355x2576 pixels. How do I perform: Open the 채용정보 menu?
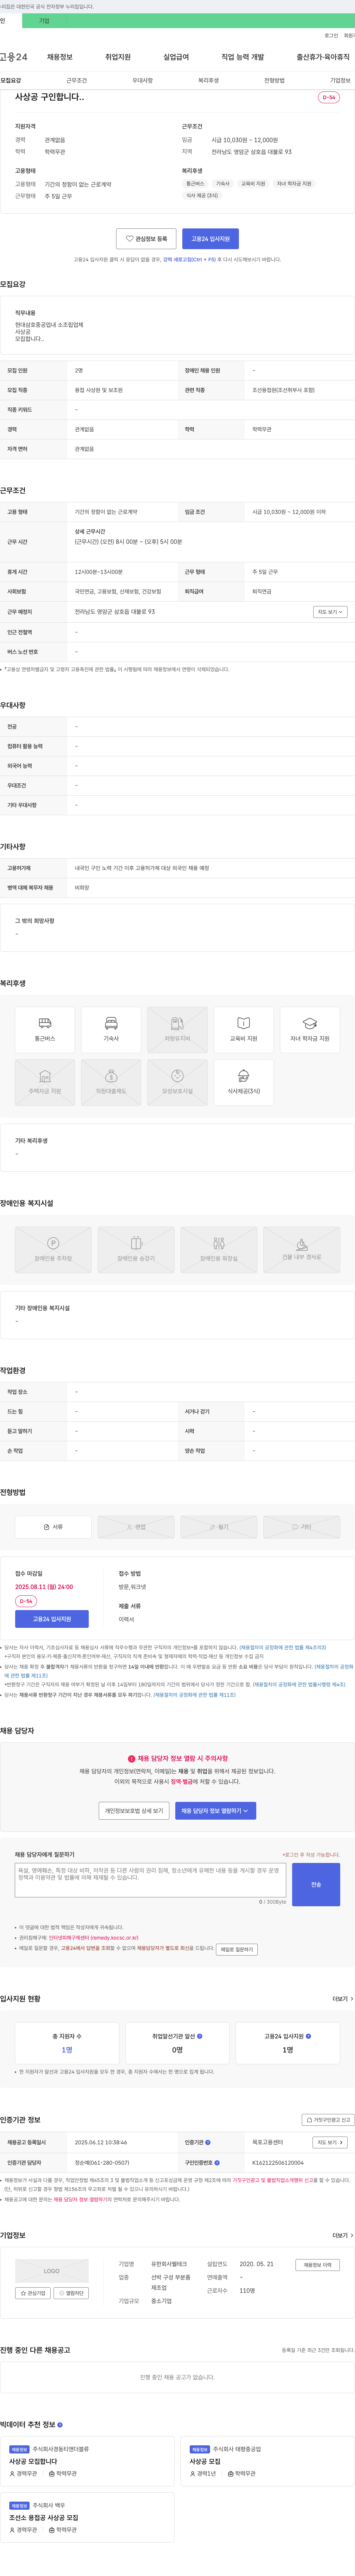coord(59,57)
